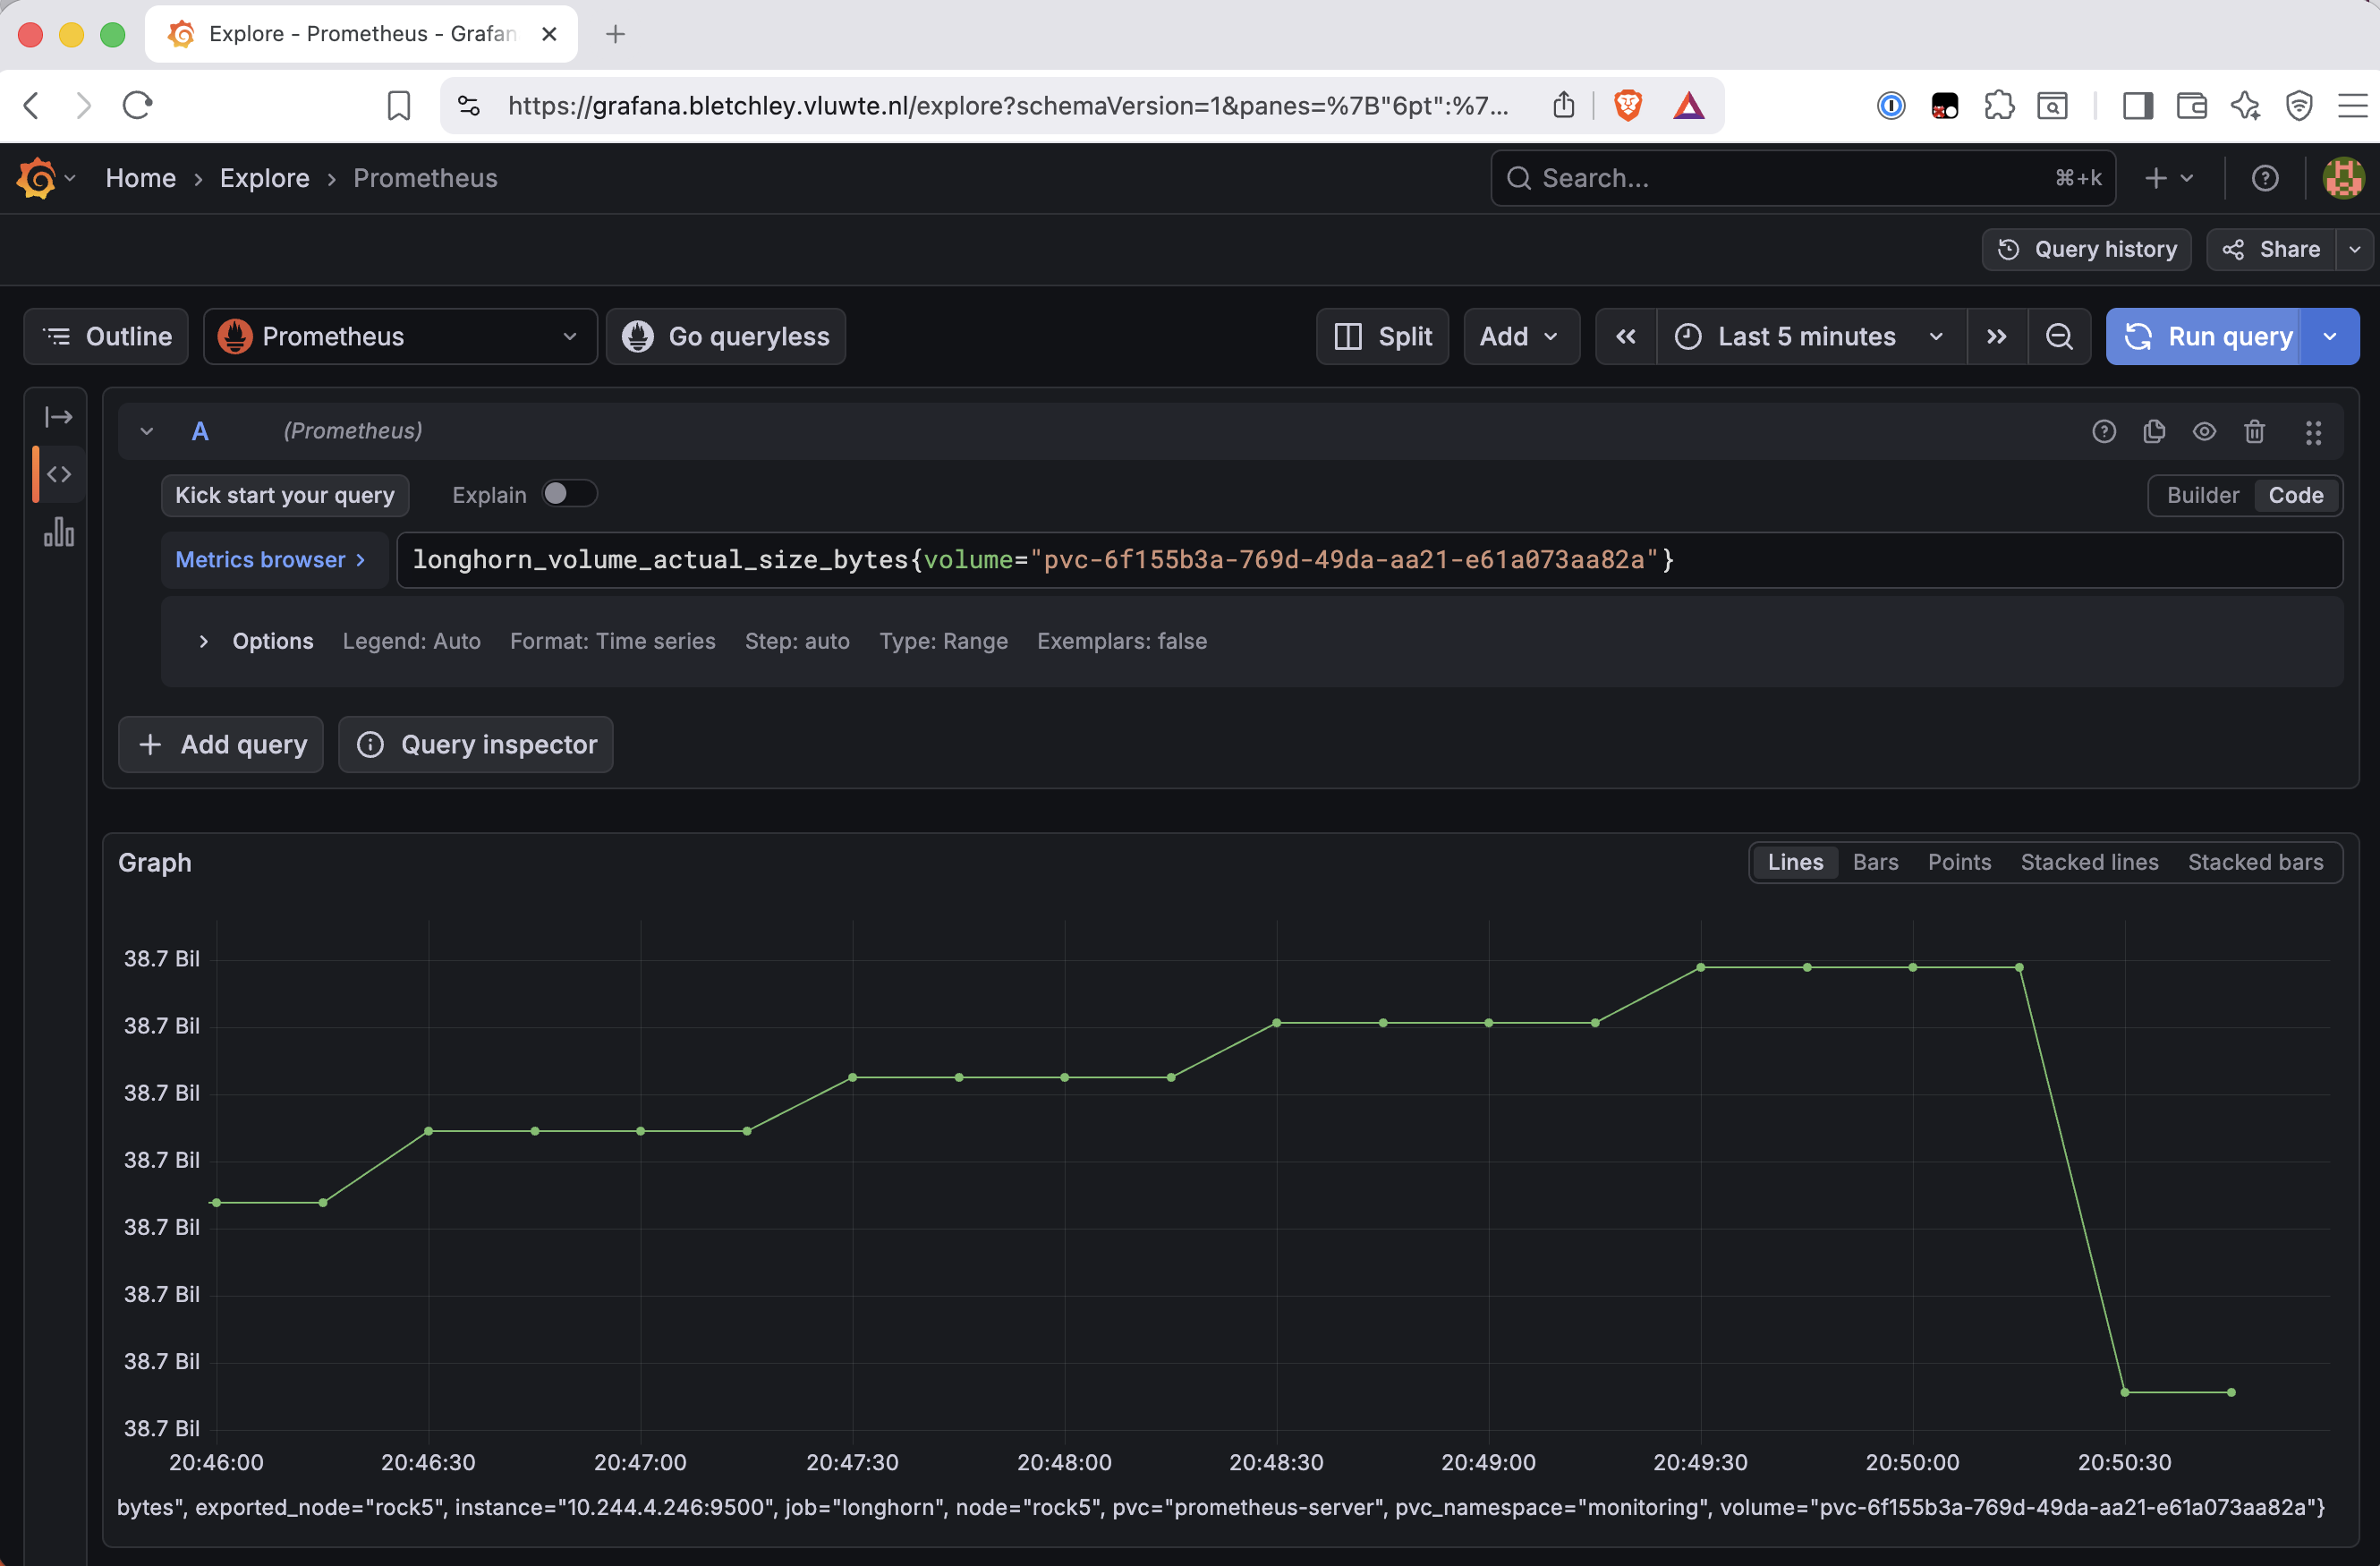The height and width of the screenshot is (1566, 2380).
Task: Select the Explore - Prometheus browser tab
Action: point(361,34)
